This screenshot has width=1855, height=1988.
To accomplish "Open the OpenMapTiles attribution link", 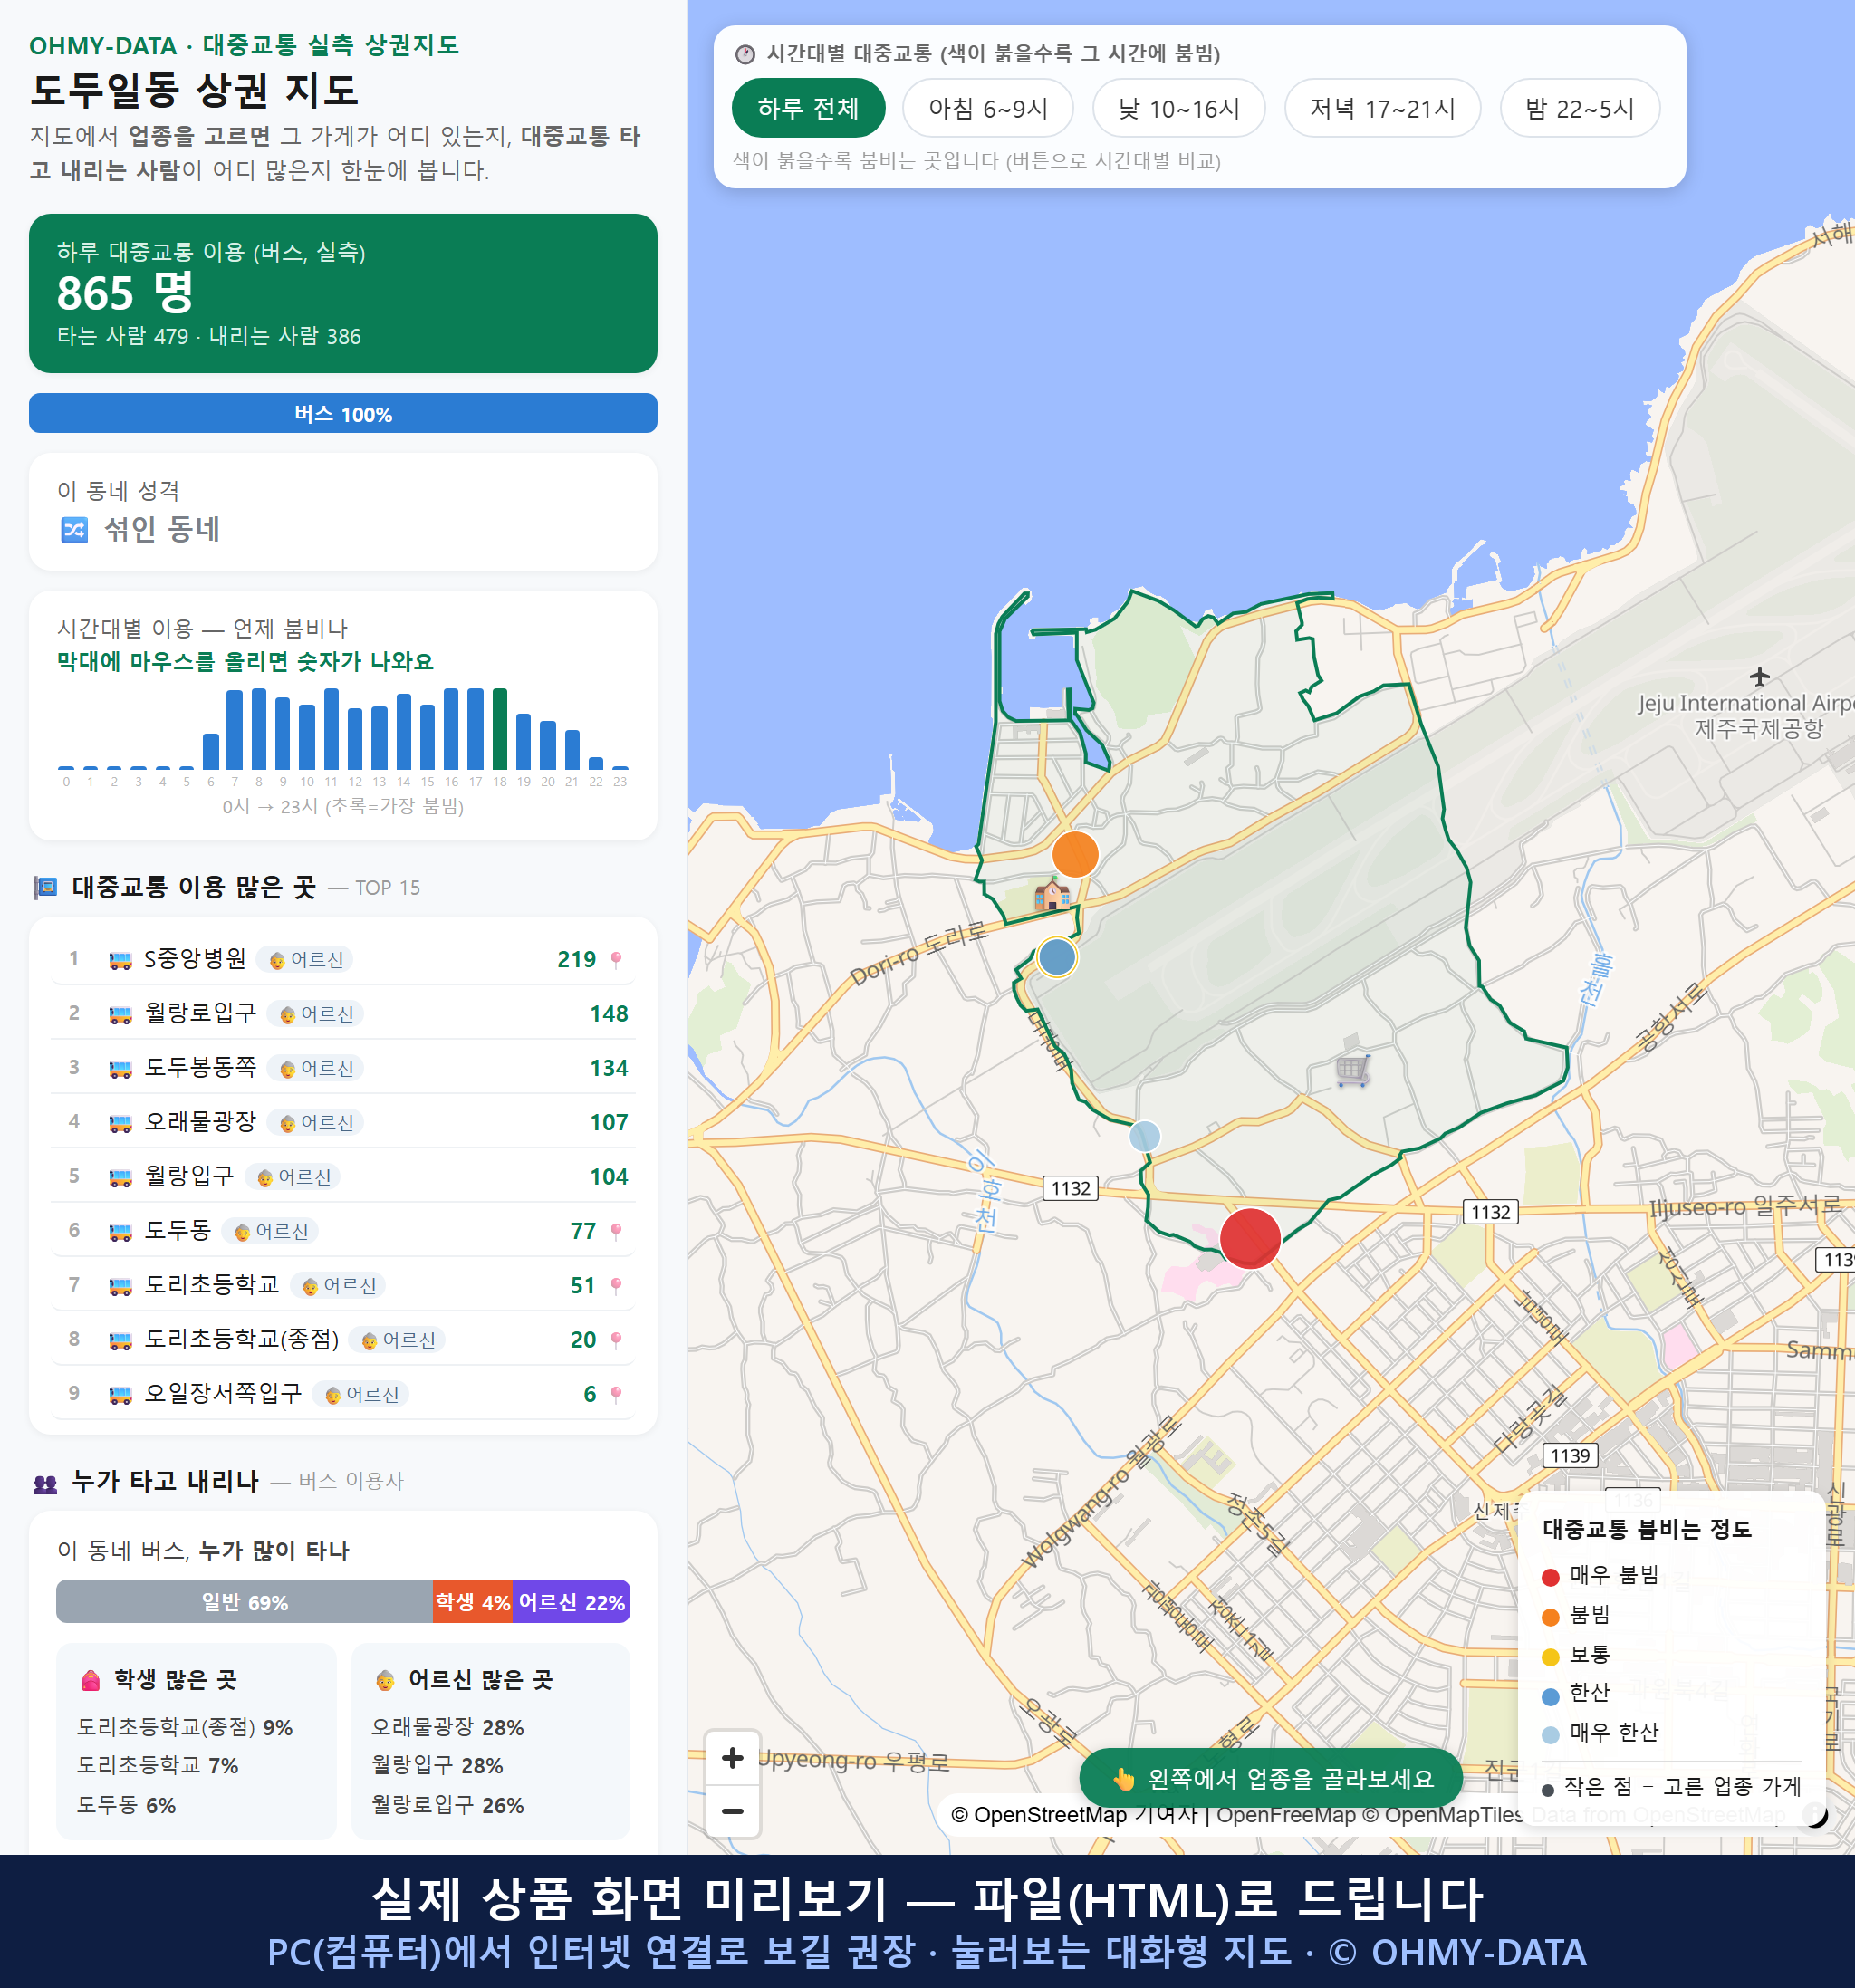I will pos(1443,1815).
